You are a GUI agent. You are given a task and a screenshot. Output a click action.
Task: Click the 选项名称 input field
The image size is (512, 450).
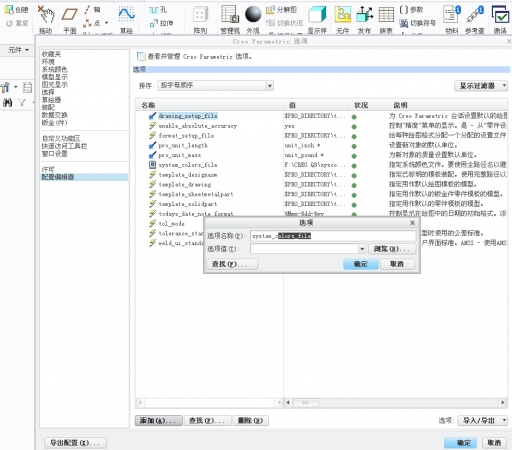(333, 236)
